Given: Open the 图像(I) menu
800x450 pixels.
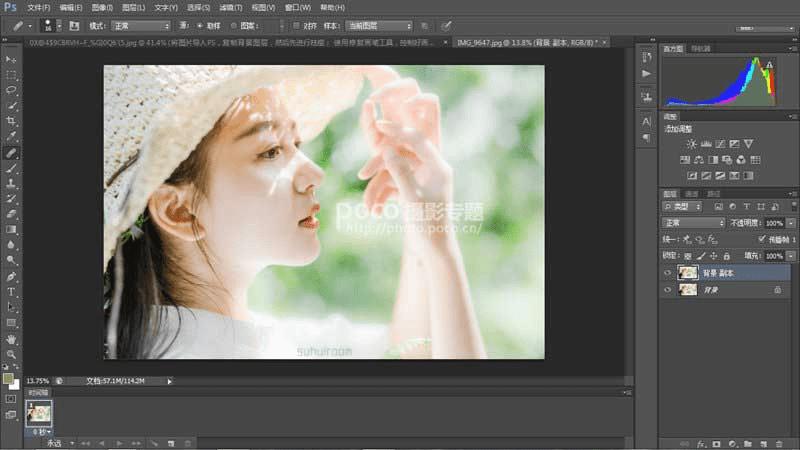Looking at the screenshot, I should point(102,8).
